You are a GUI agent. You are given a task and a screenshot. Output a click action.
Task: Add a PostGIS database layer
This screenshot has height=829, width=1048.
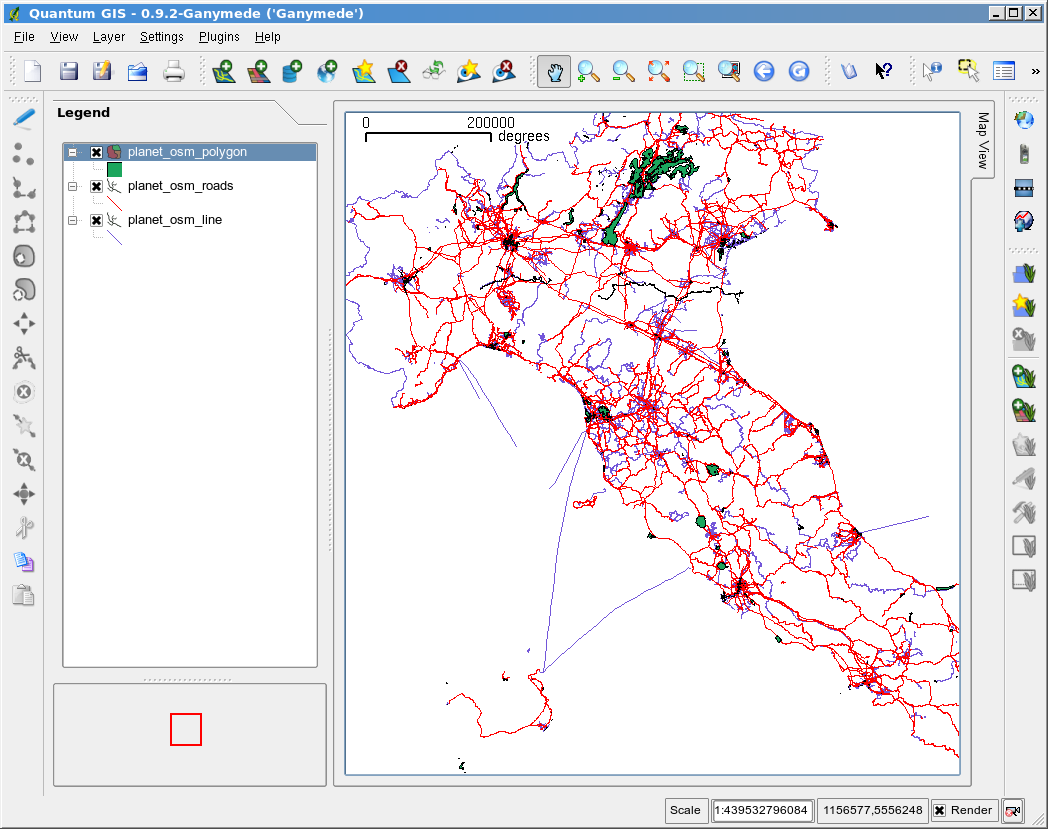pyautogui.click(x=292, y=71)
